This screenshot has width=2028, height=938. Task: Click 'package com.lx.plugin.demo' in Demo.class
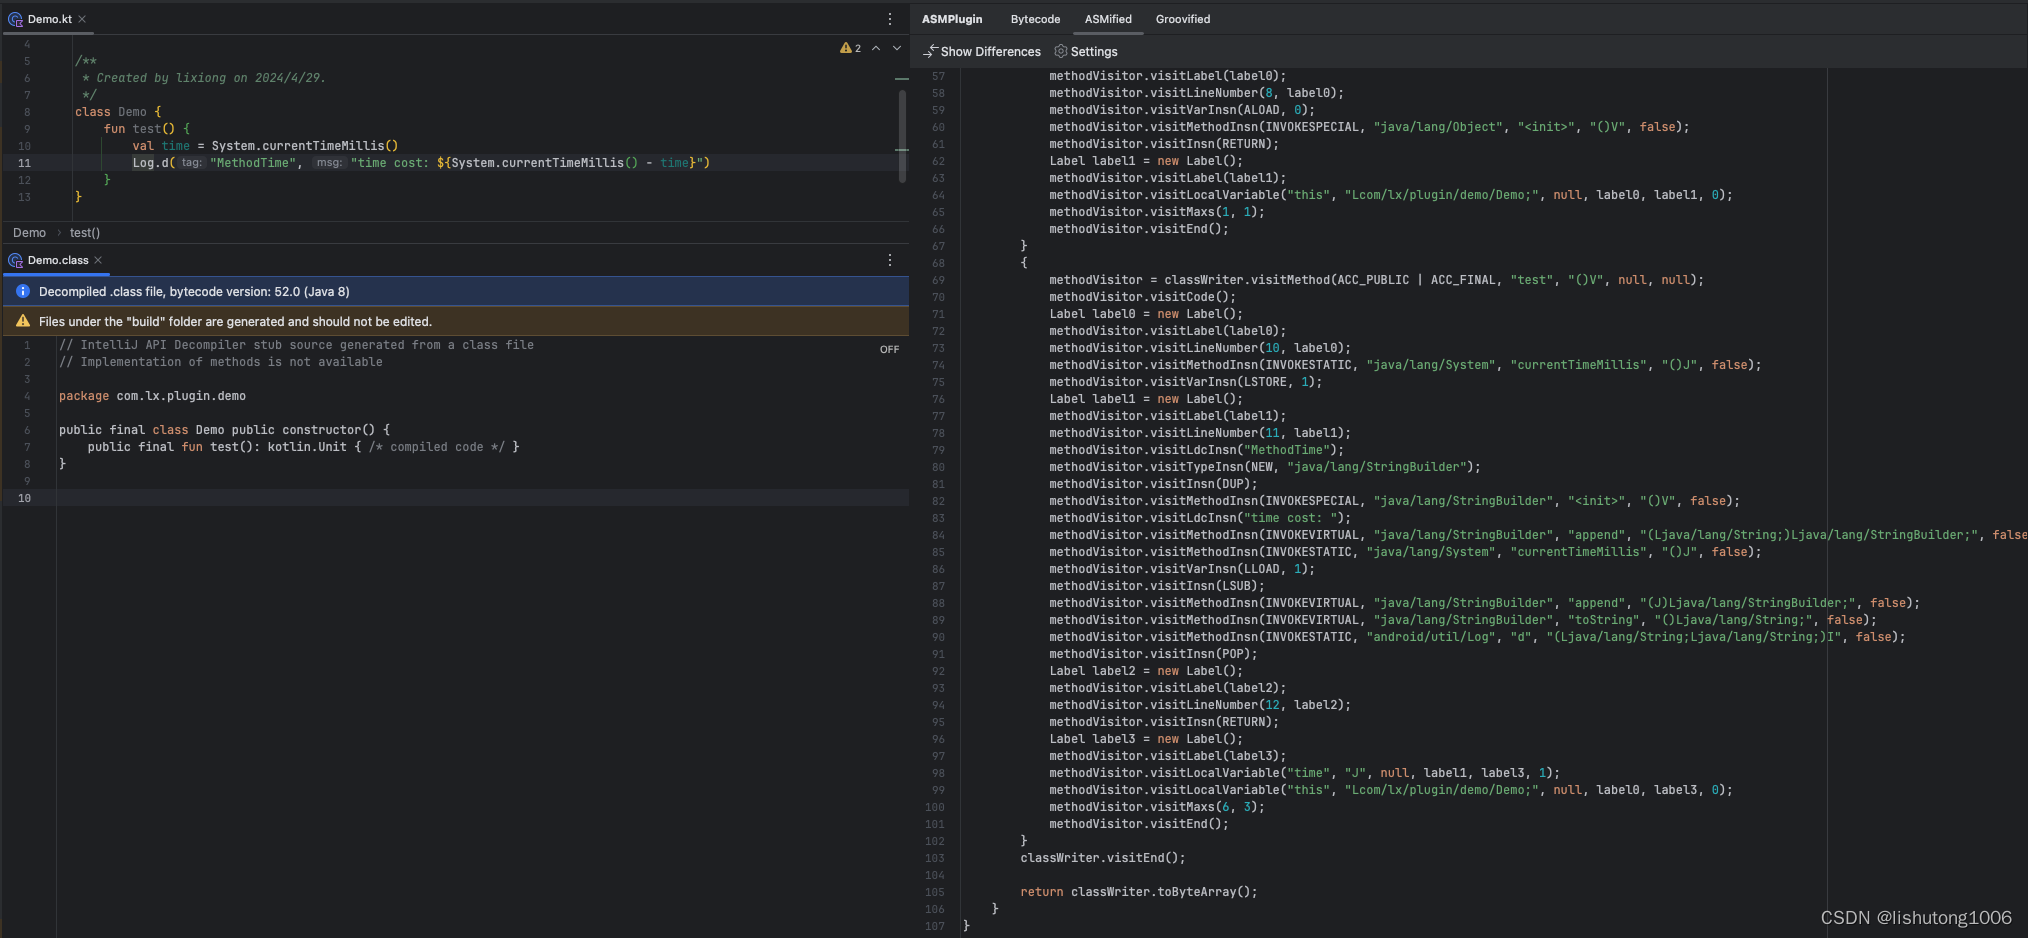[152, 396]
